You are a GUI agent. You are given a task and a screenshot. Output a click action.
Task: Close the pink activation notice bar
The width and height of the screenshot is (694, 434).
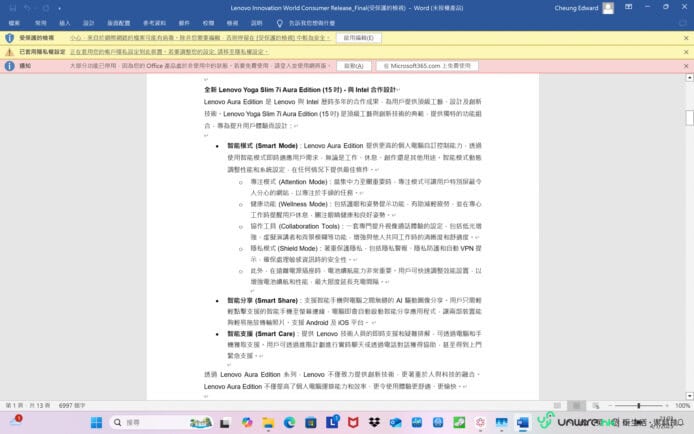click(x=686, y=66)
